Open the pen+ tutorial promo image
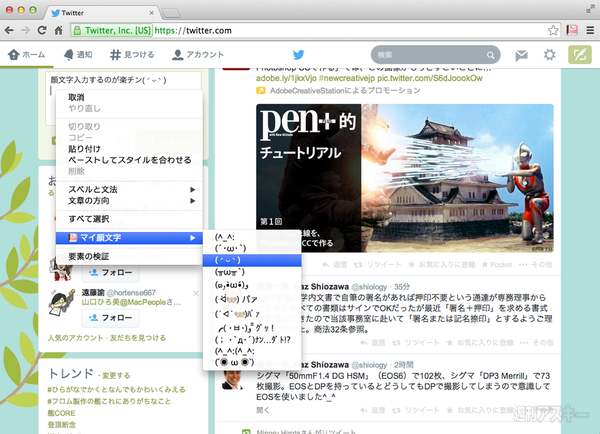 pos(405,178)
